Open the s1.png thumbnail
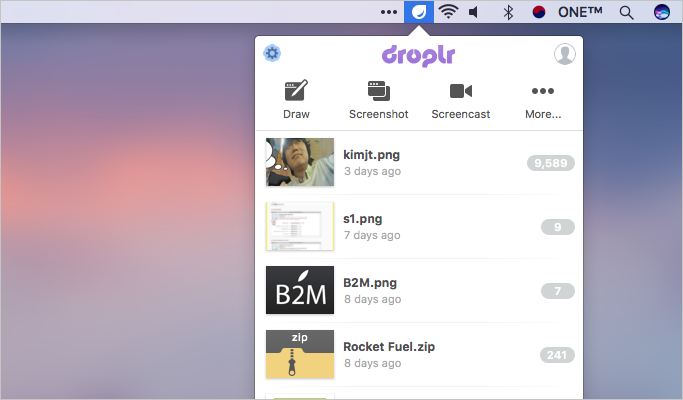 coord(300,226)
